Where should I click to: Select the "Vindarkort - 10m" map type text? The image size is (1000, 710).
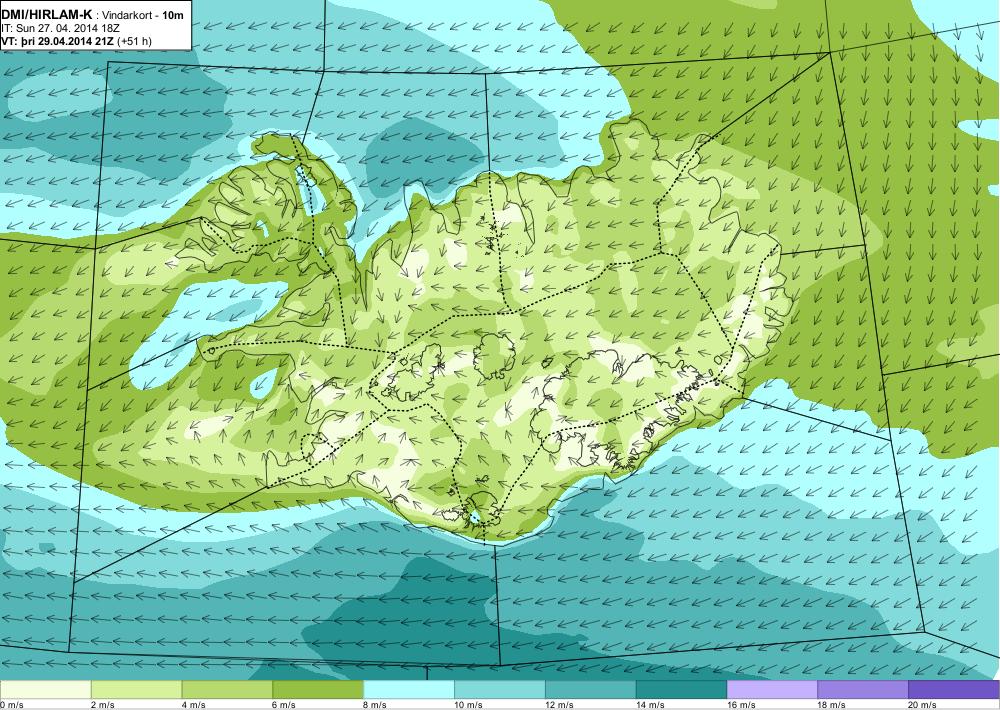pyautogui.click(x=143, y=15)
